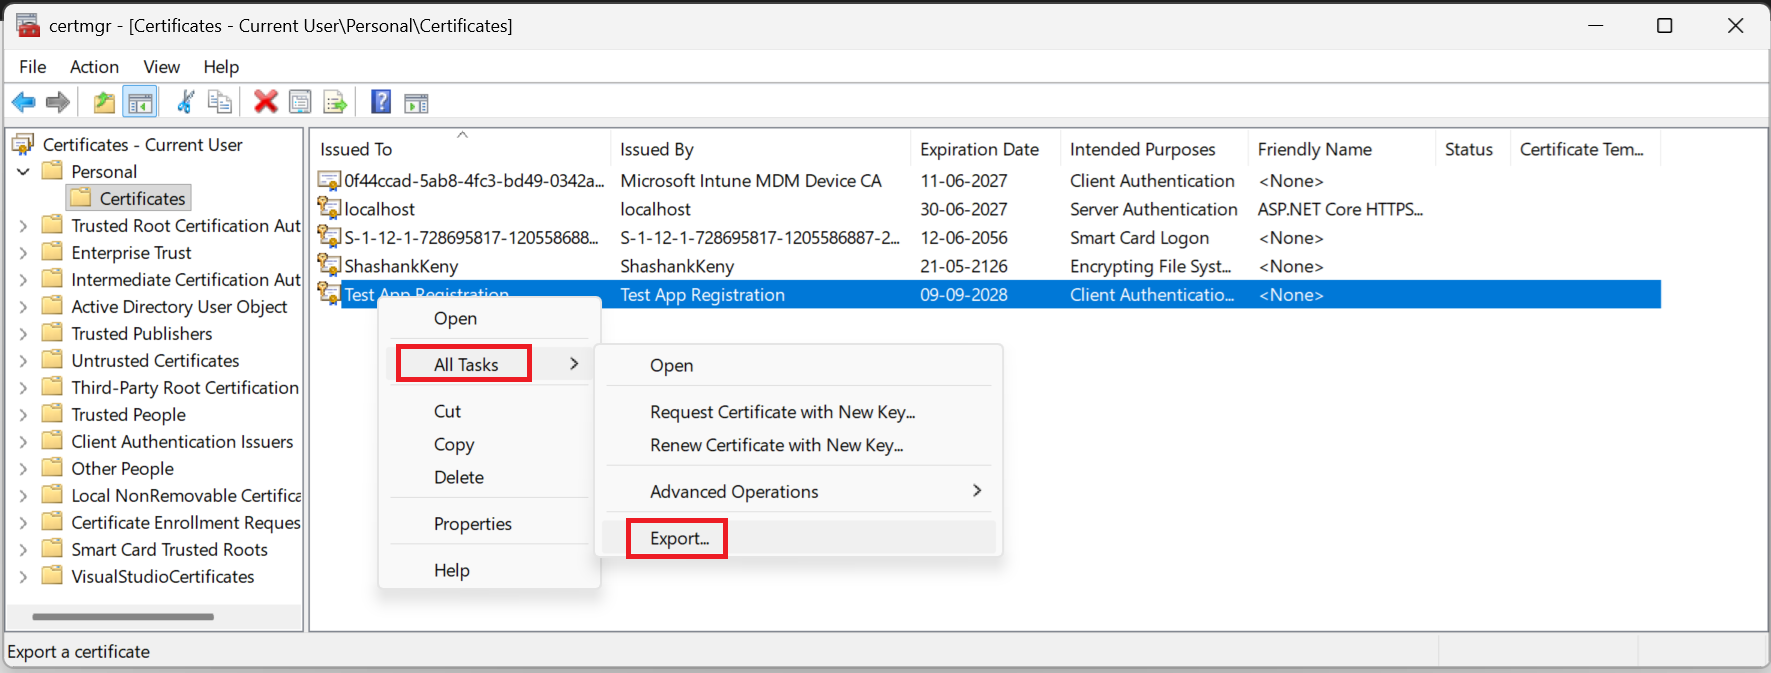The width and height of the screenshot is (1771, 673).
Task: Expand Intermediate Certification Authorities node
Action: pos(23,280)
